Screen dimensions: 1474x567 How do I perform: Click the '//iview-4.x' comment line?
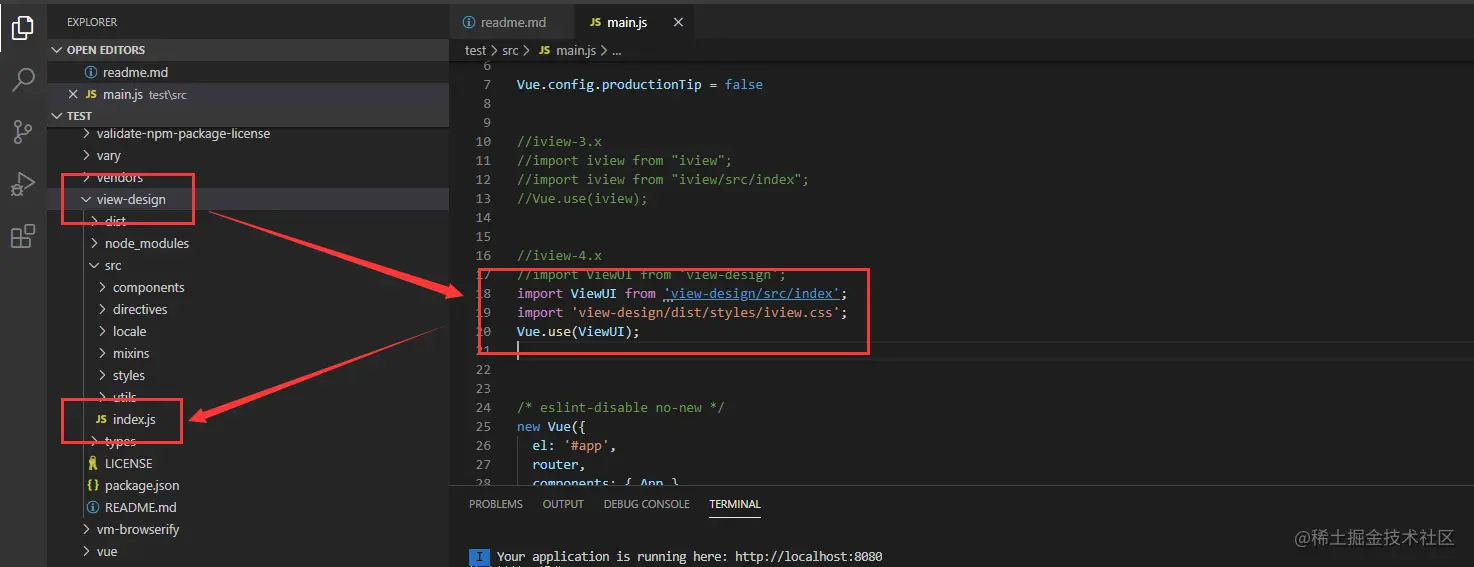pyautogui.click(x=559, y=256)
